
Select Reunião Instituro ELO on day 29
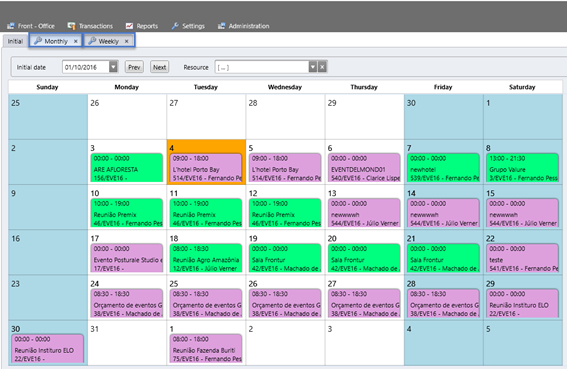coord(523,303)
